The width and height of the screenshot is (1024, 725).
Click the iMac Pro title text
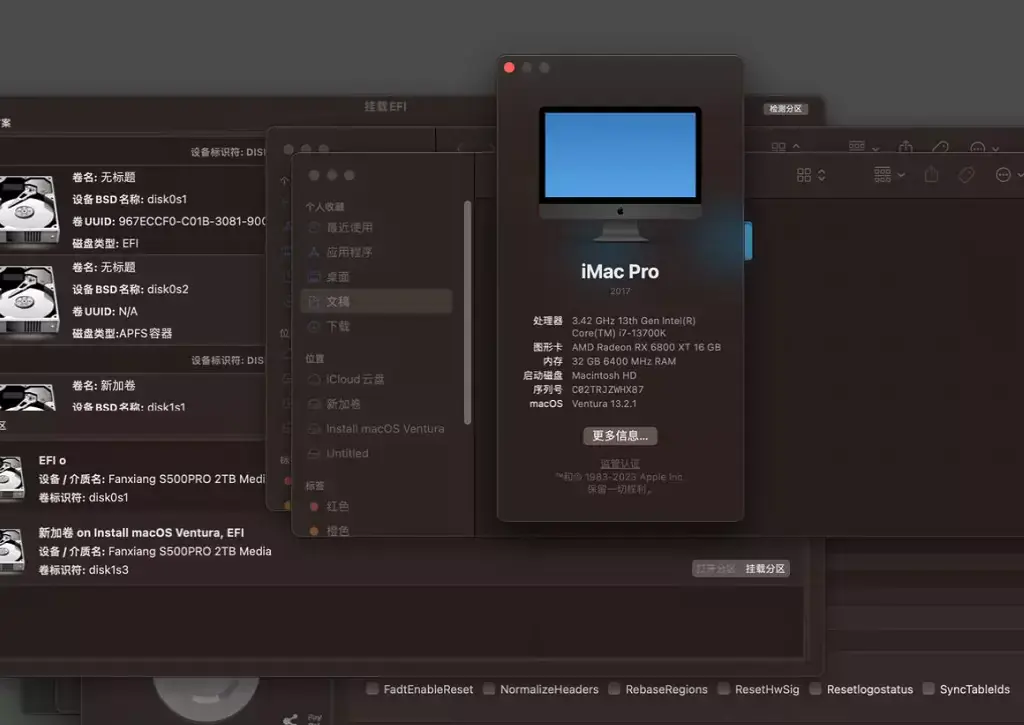pyautogui.click(x=620, y=272)
